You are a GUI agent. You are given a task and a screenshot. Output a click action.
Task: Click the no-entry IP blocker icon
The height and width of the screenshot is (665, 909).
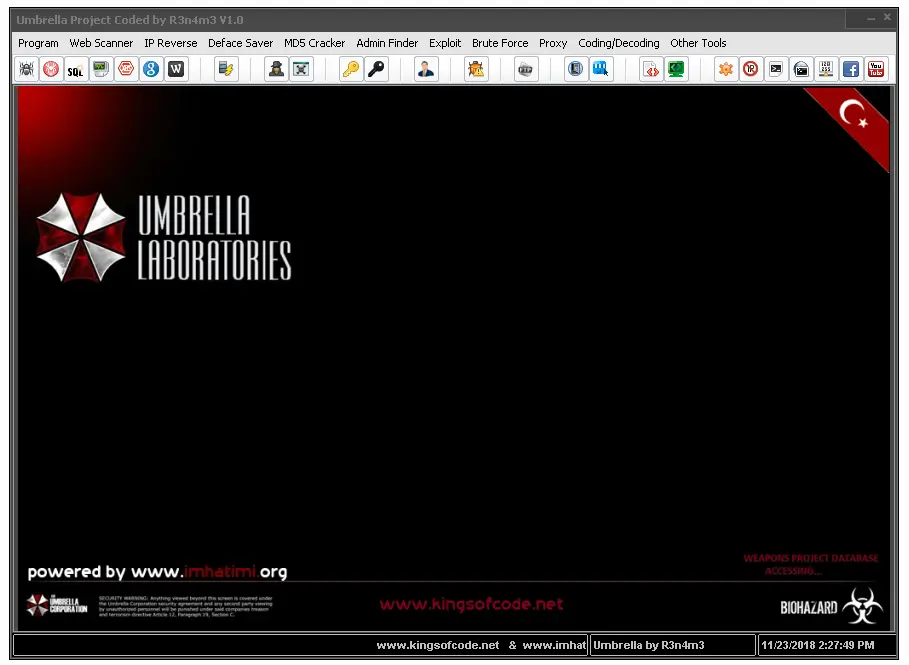(750, 68)
